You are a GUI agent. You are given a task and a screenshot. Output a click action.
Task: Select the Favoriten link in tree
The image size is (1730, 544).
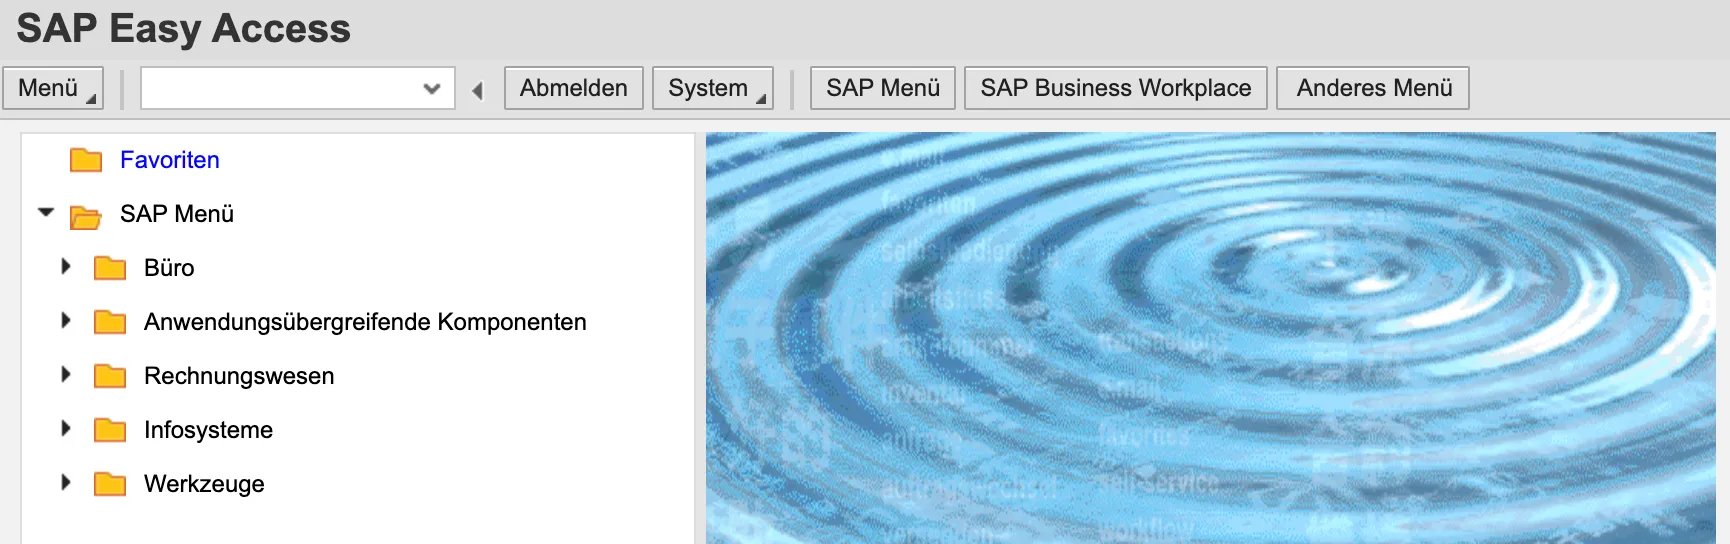coord(169,160)
